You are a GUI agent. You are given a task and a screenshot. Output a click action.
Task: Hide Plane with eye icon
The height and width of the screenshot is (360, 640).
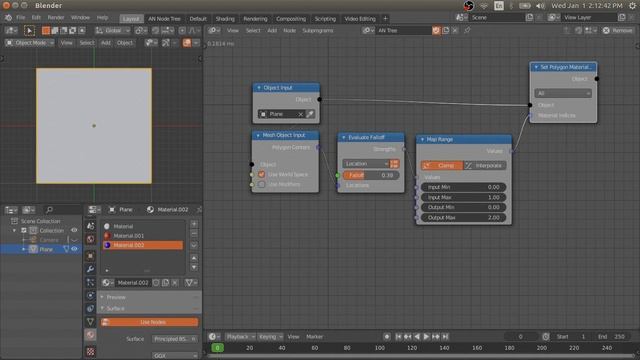tap(74, 249)
